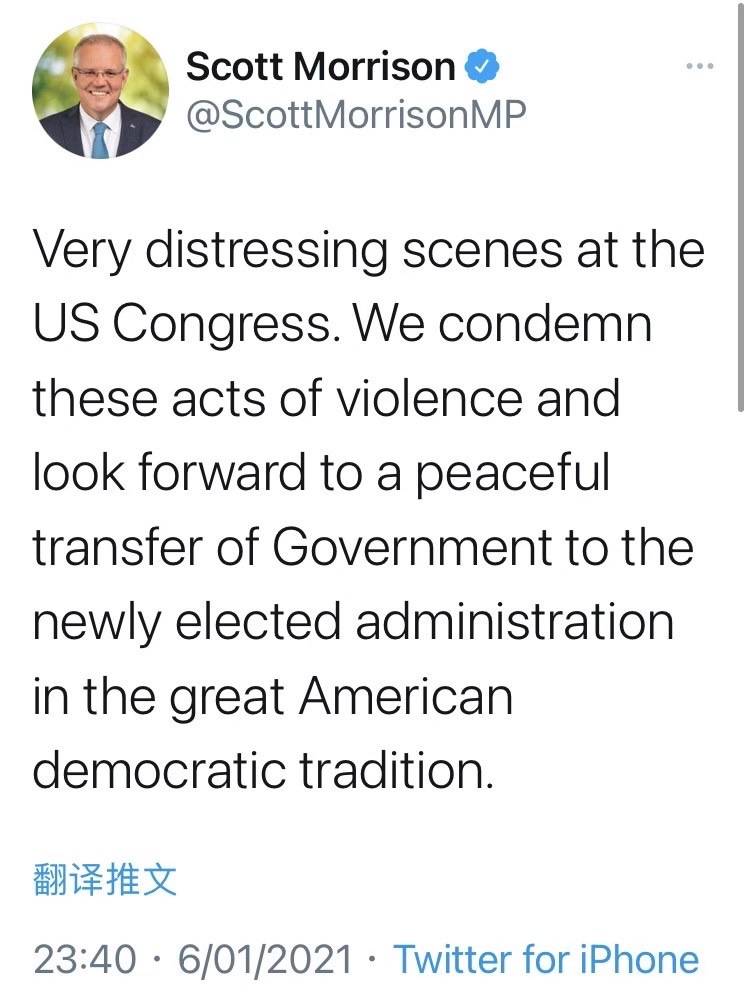Click the line "look forward to a peaceful"
Viewport: 750px width, 1008px height.
[x=320, y=473]
